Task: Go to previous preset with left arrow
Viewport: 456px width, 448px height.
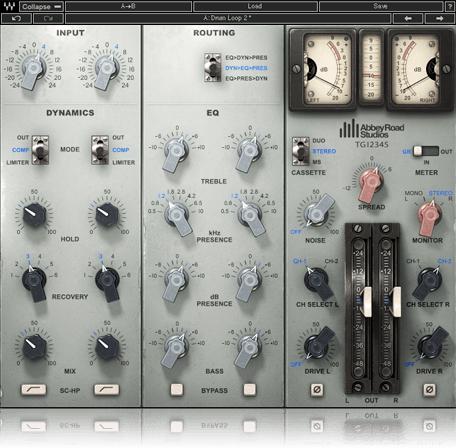Action: coord(408,18)
